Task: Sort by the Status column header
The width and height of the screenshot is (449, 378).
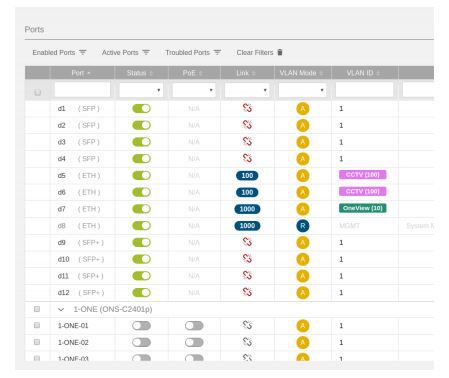Action: (141, 73)
